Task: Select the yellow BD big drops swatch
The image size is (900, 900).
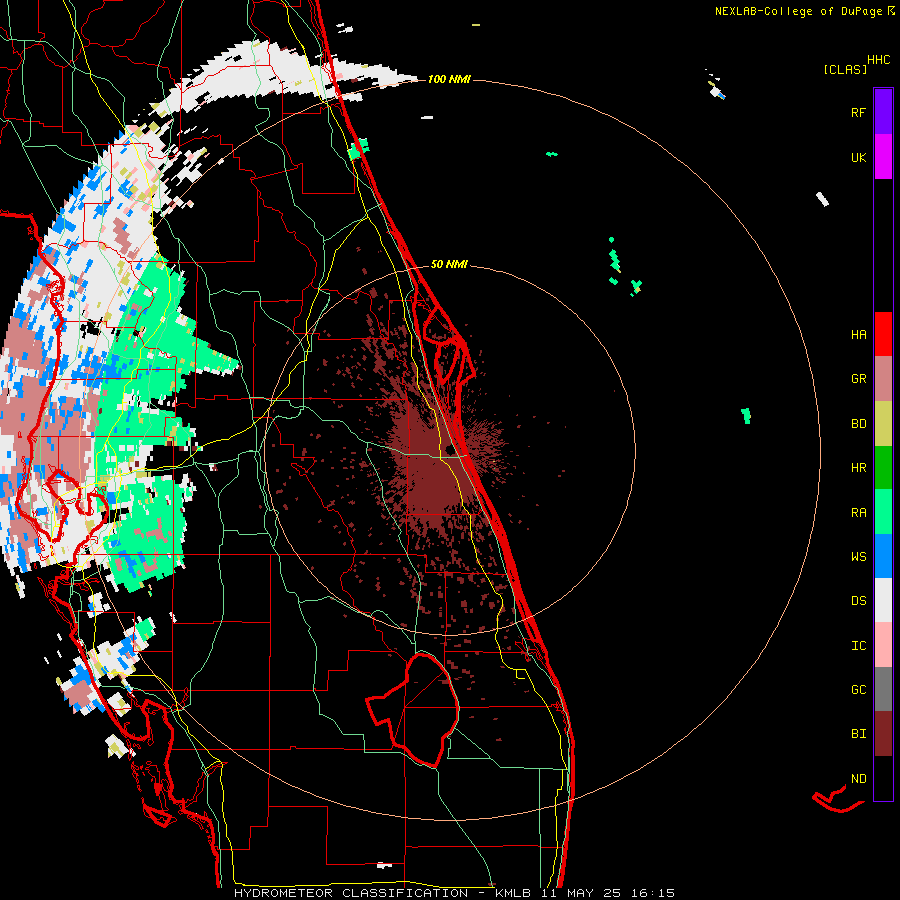Action: click(883, 424)
